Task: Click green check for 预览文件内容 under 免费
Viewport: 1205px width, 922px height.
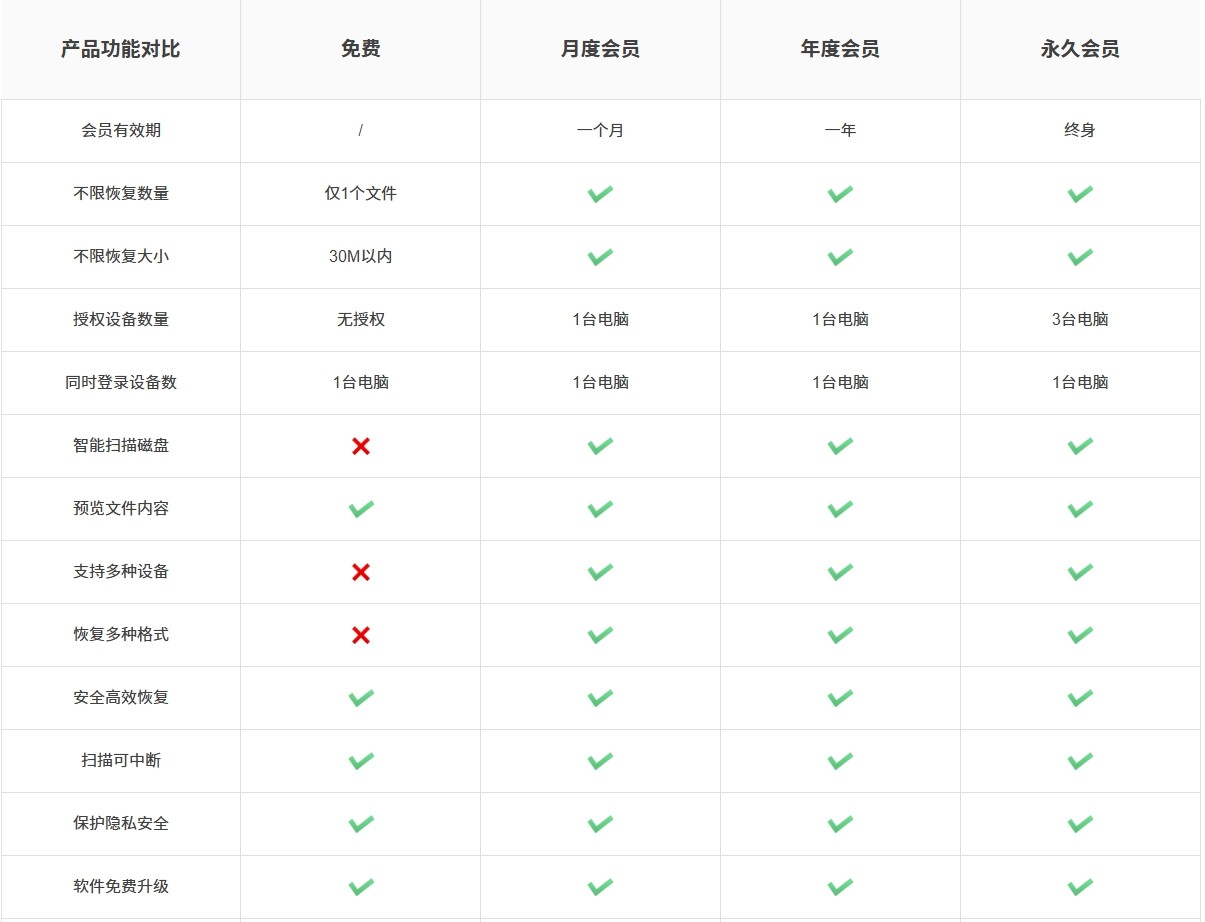Action: 361,509
